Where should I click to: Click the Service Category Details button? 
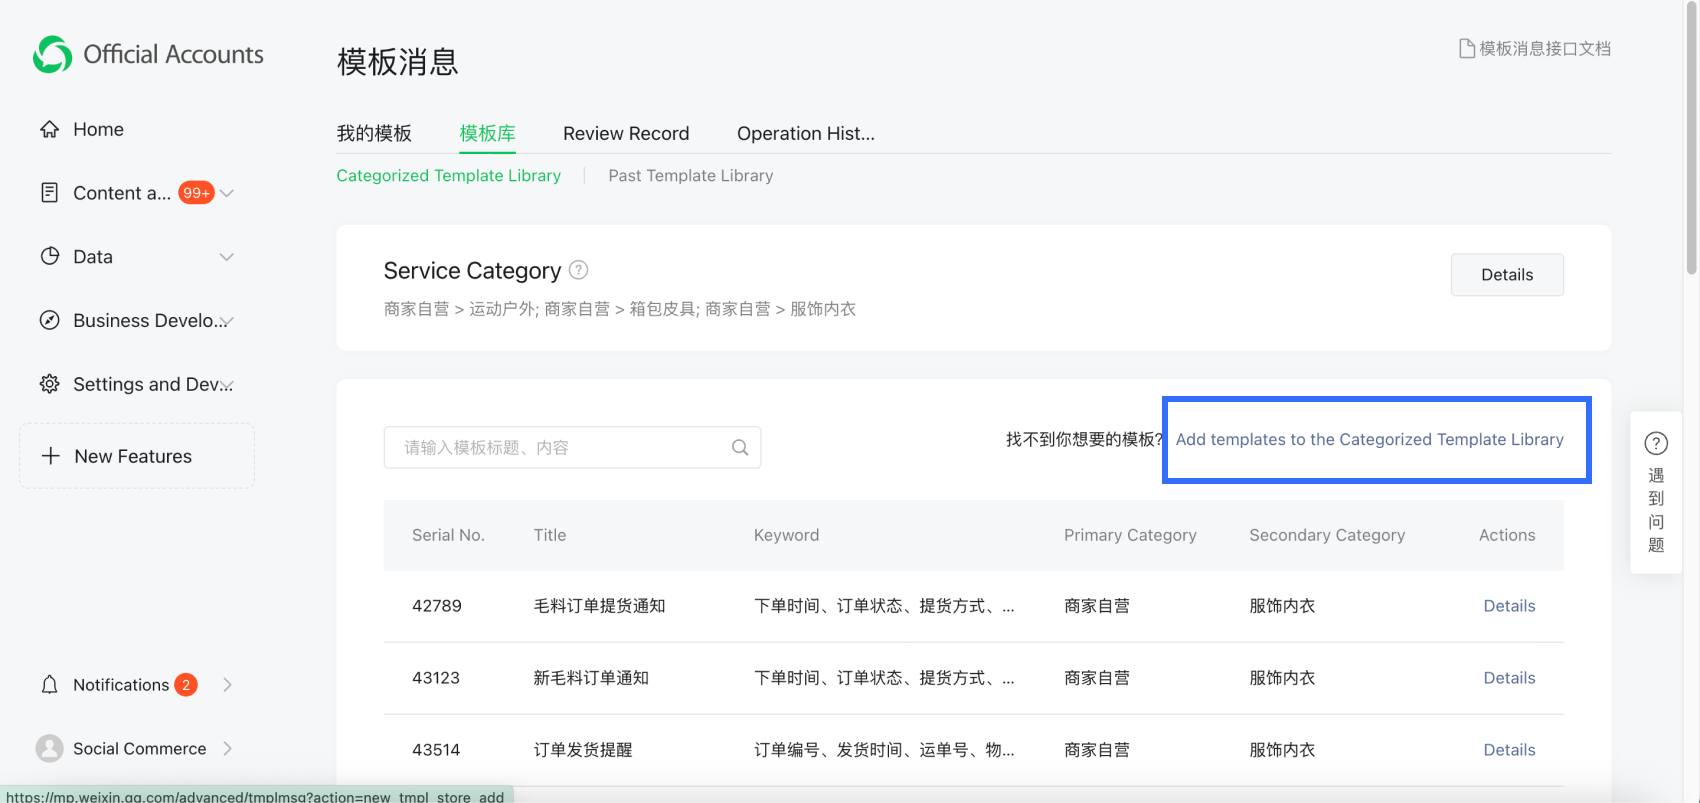pyautogui.click(x=1507, y=275)
